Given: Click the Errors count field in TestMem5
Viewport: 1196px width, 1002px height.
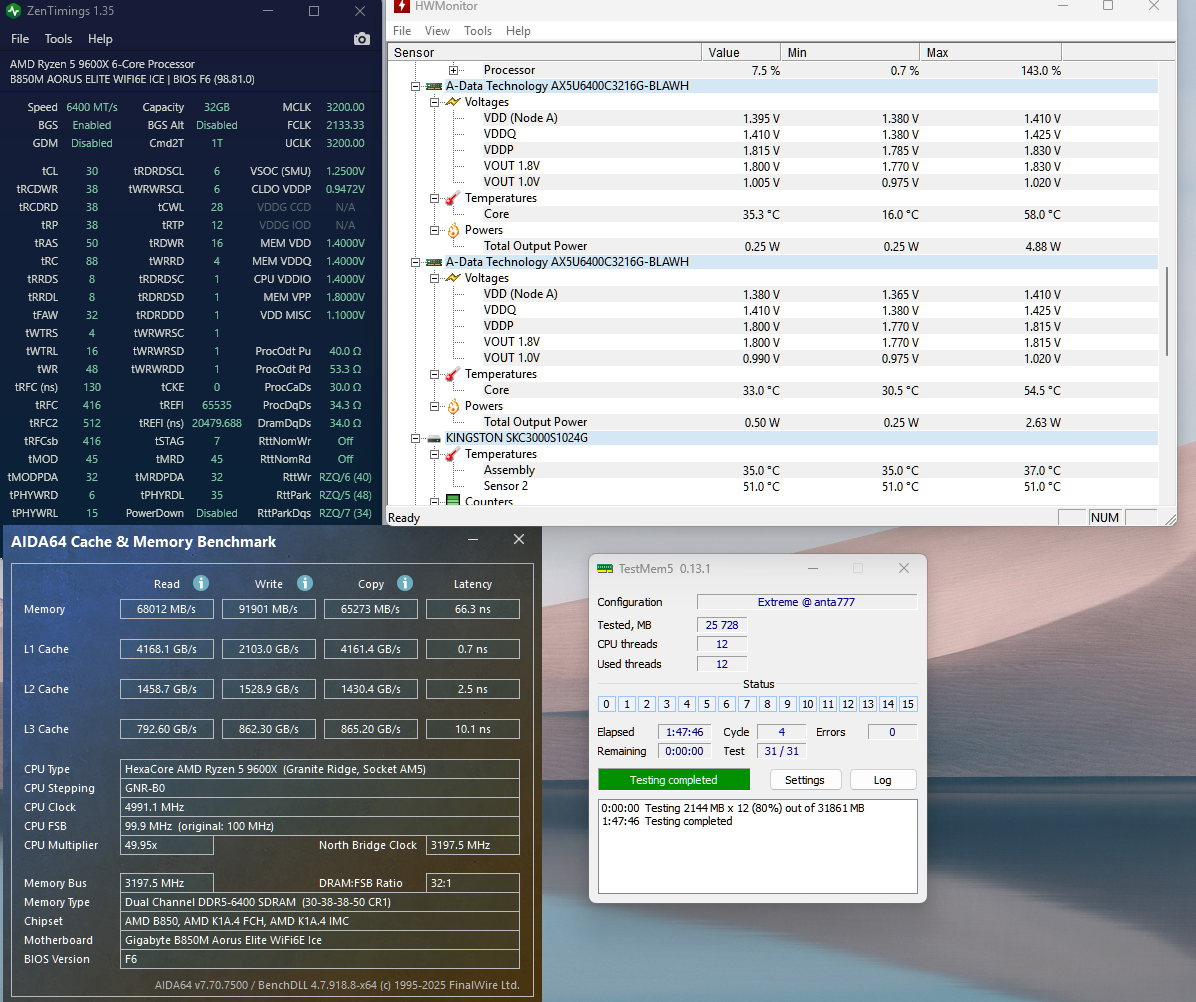Looking at the screenshot, I should 892,732.
